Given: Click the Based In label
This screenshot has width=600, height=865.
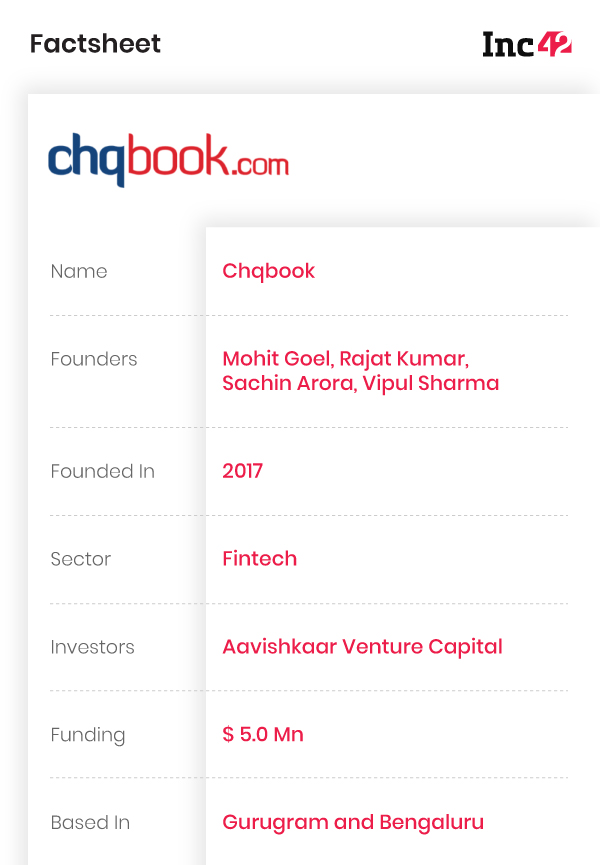Looking at the screenshot, I should [x=90, y=823].
